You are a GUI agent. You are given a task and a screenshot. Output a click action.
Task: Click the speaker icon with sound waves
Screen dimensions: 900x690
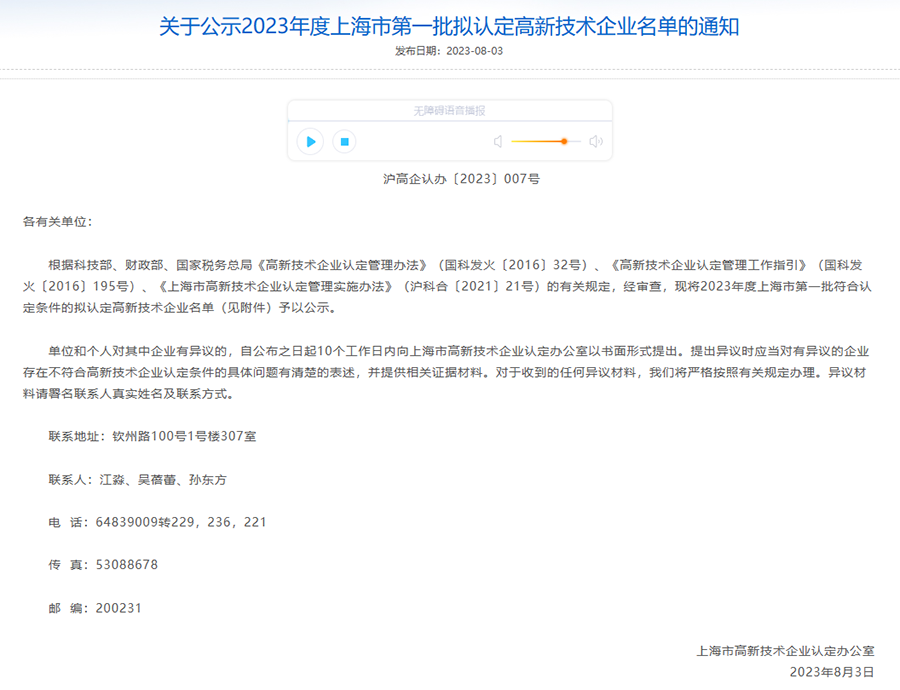(596, 142)
